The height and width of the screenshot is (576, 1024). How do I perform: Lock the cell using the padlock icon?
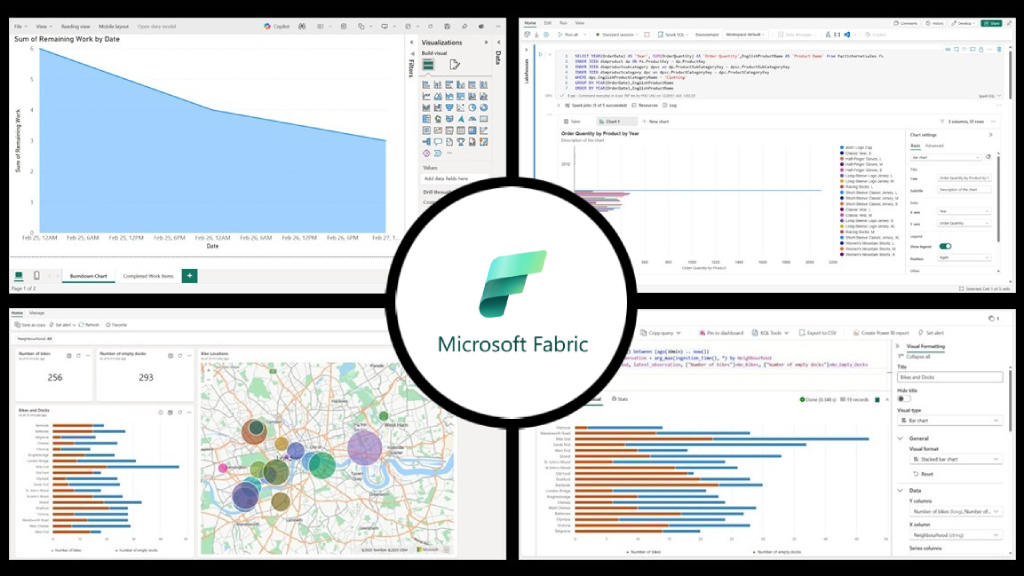click(x=981, y=49)
